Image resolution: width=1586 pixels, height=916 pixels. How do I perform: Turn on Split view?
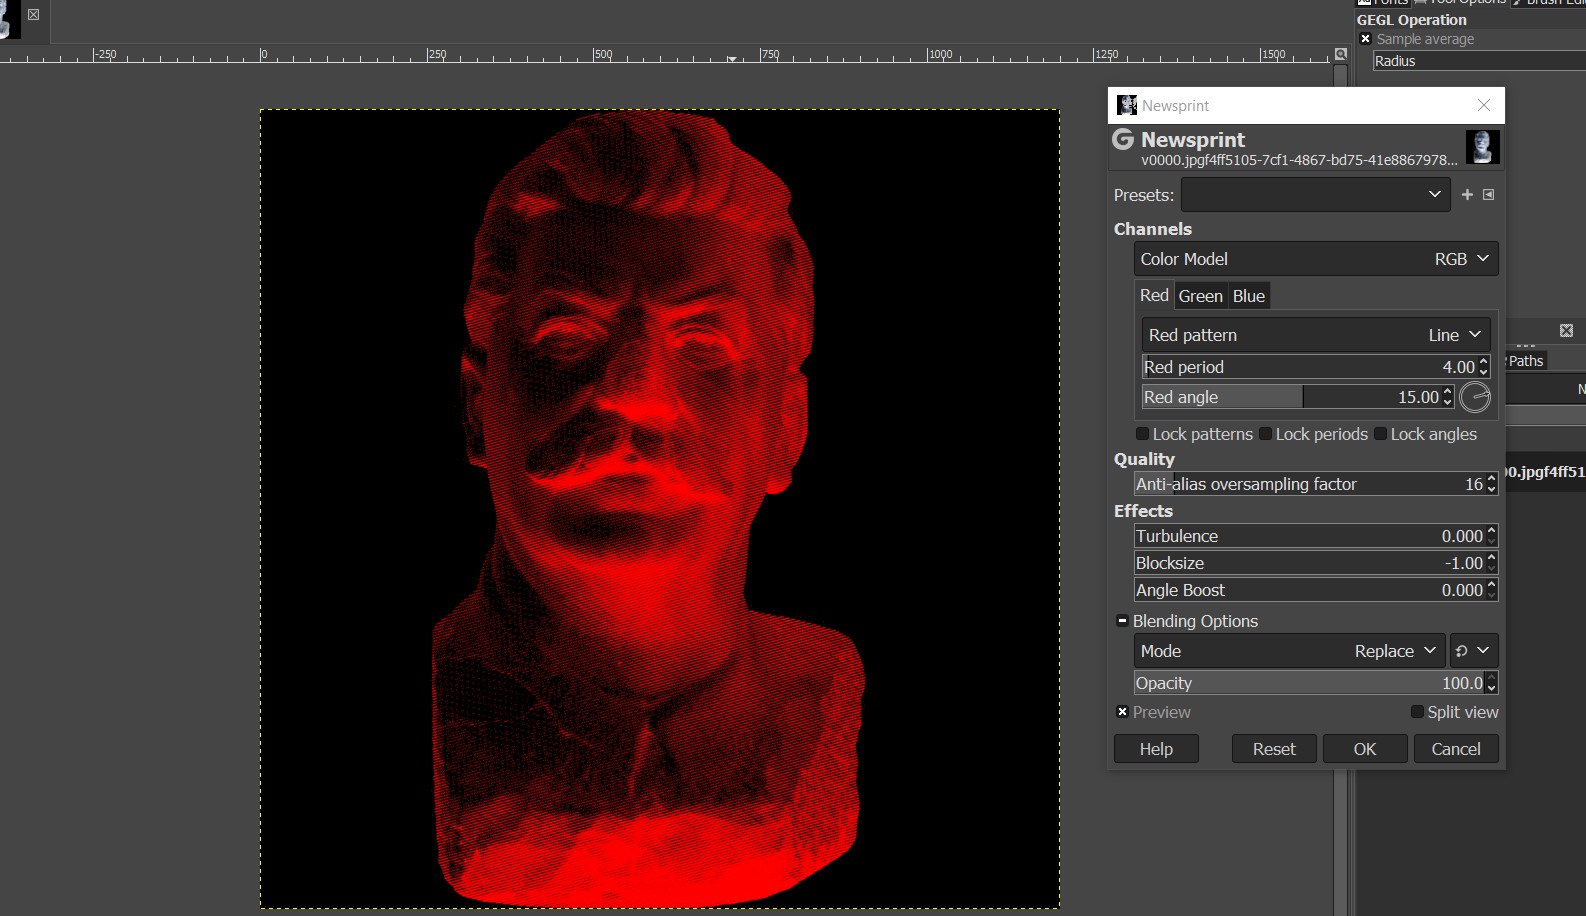click(x=1417, y=712)
